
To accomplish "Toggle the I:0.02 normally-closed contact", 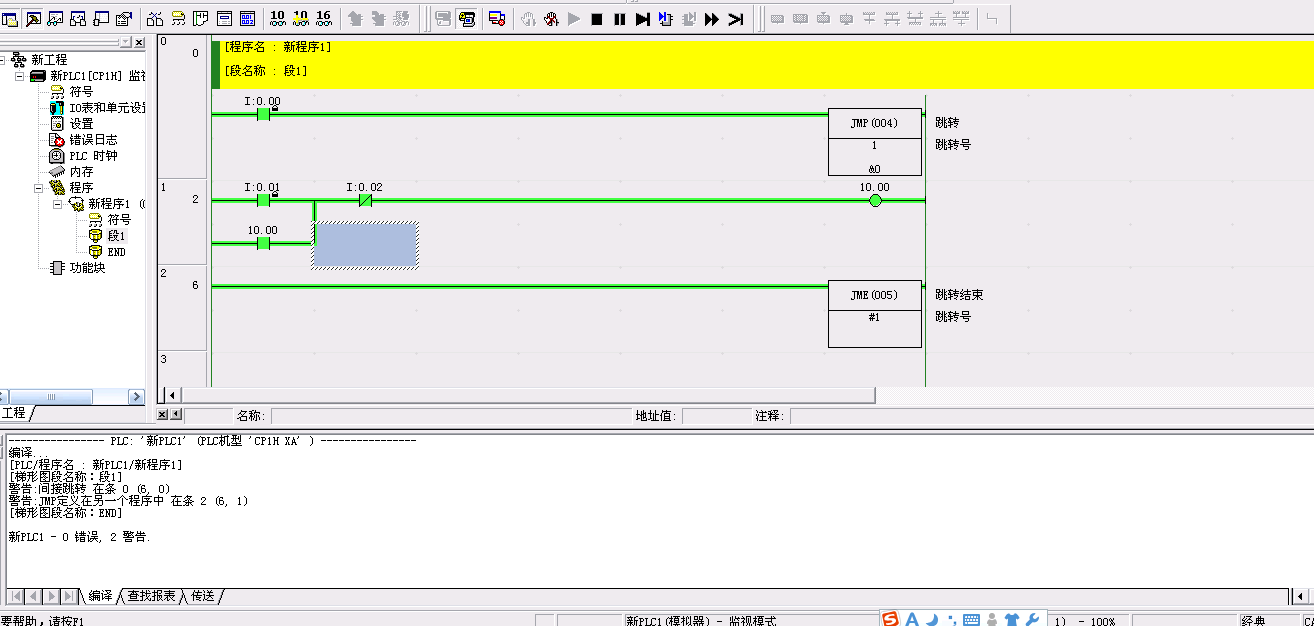I will point(365,200).
